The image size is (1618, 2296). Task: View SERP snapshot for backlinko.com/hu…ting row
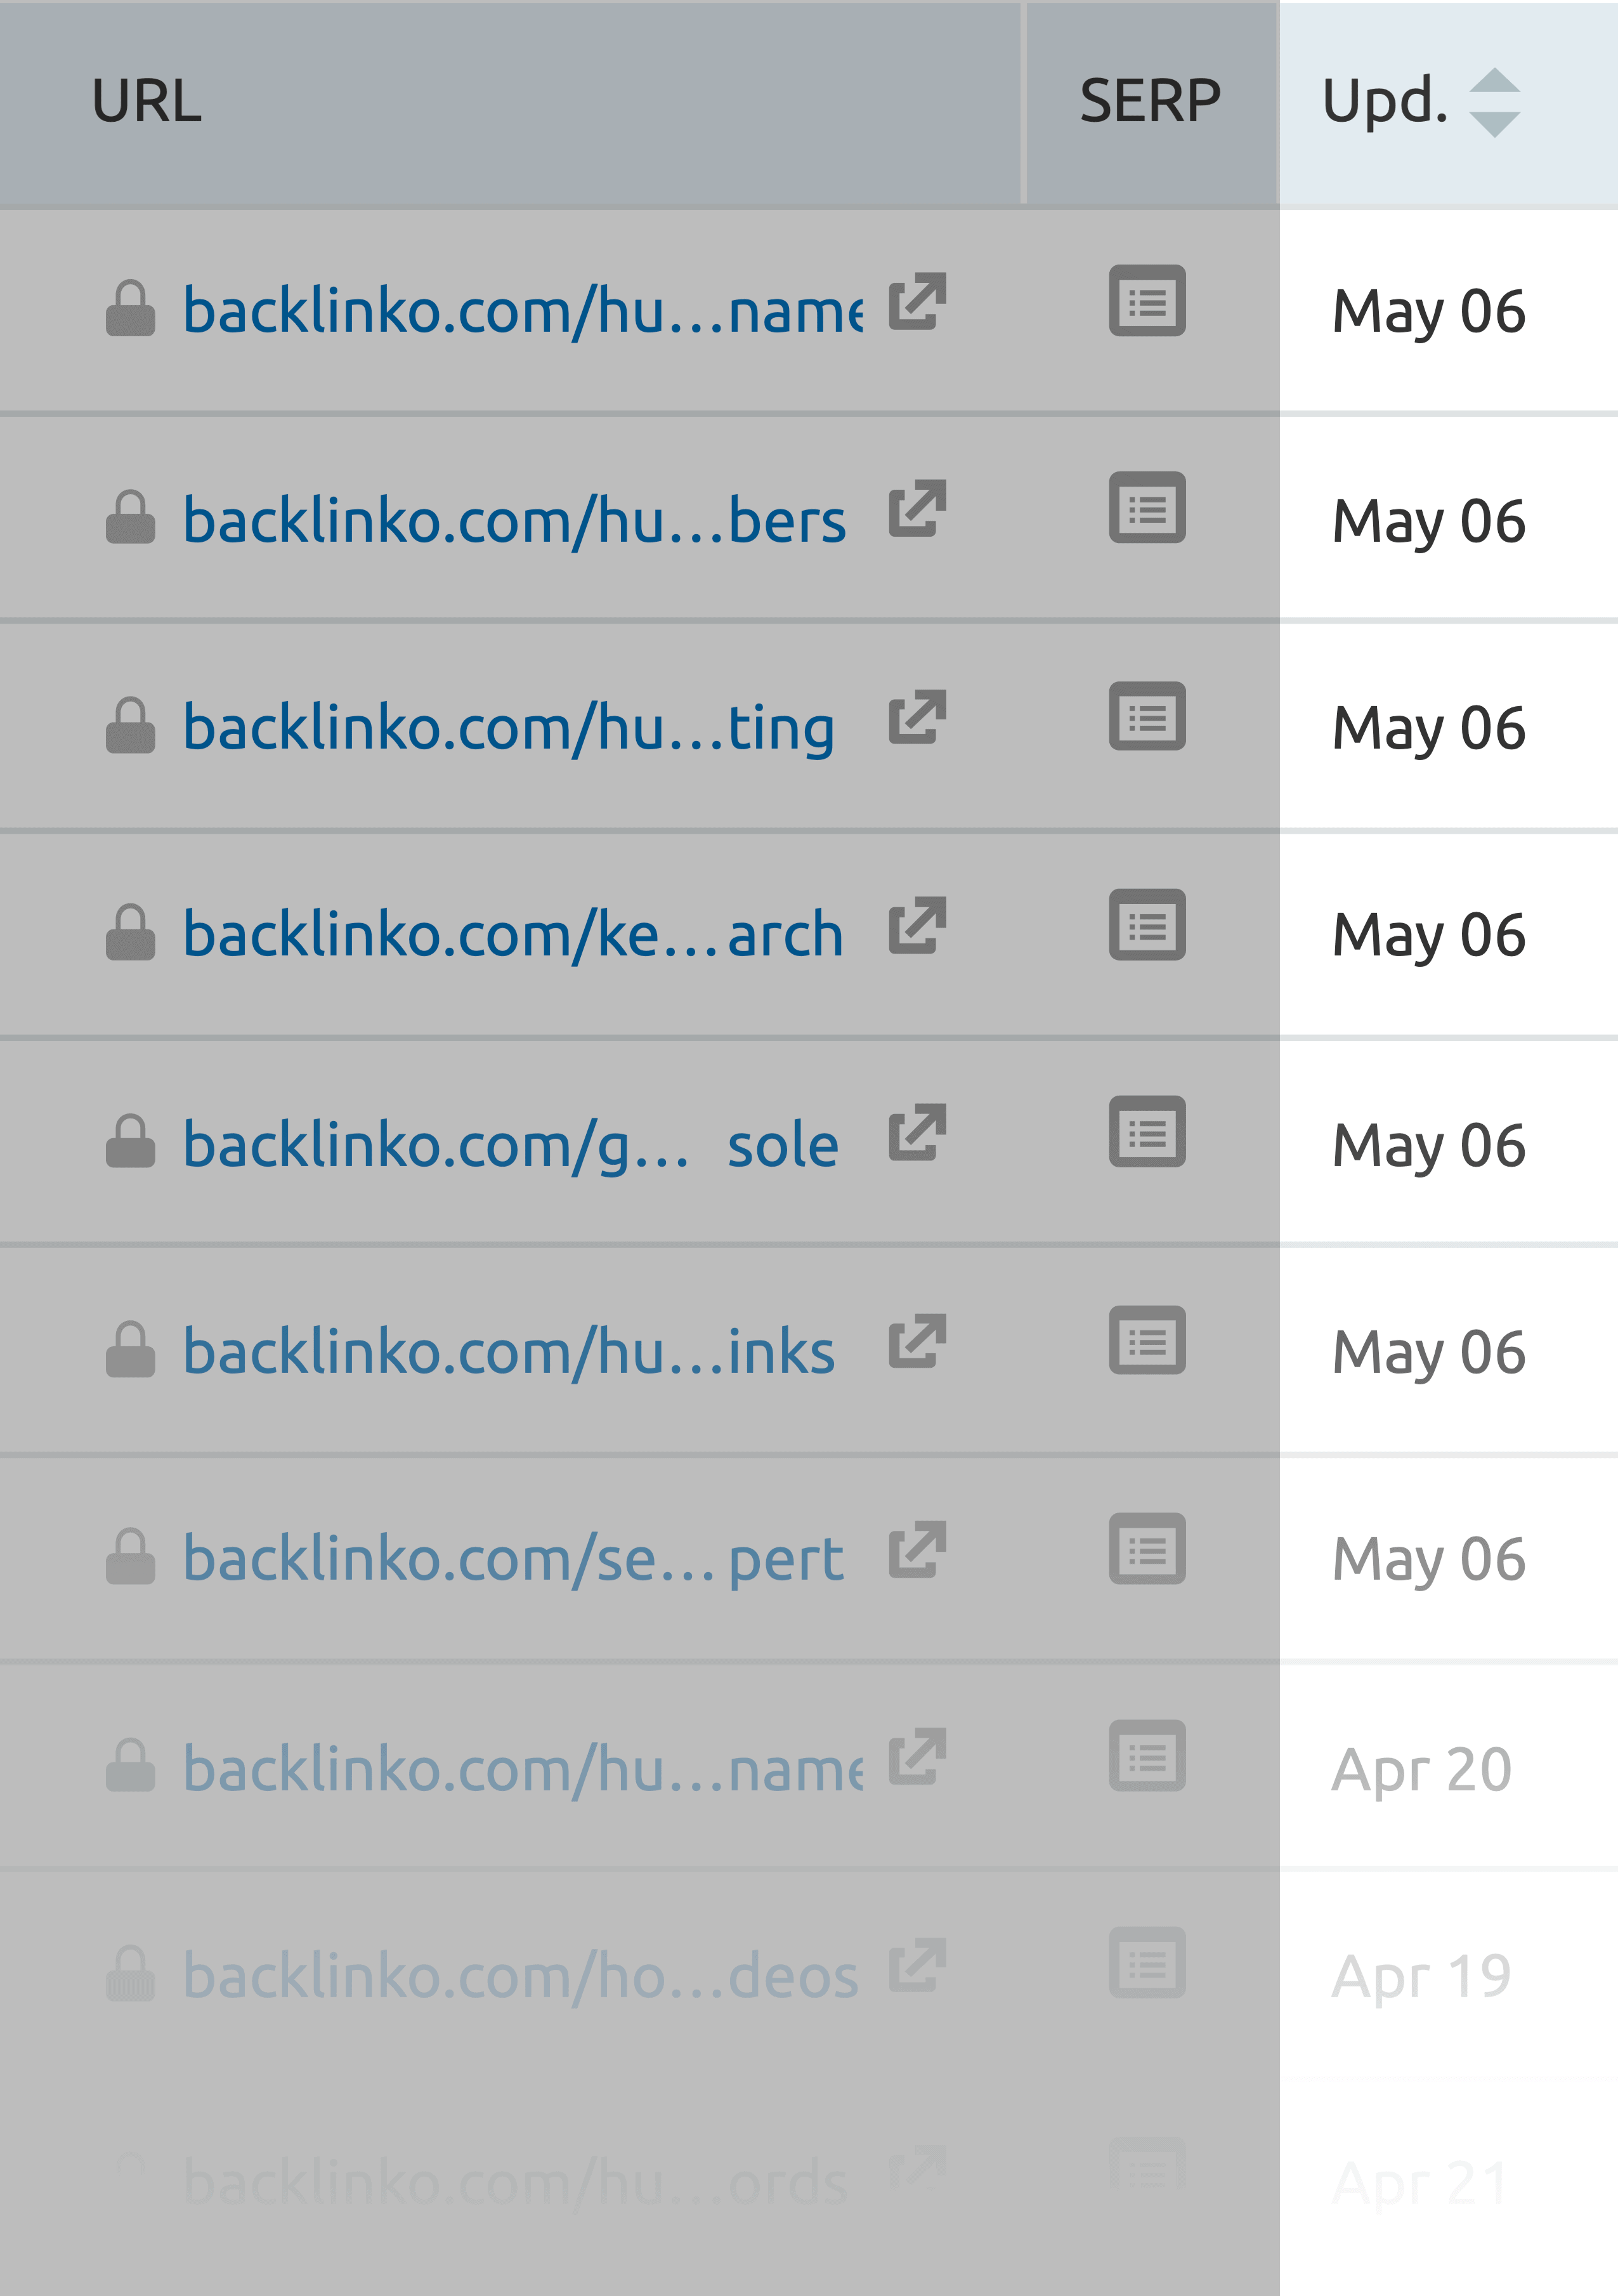(1147, 716)
